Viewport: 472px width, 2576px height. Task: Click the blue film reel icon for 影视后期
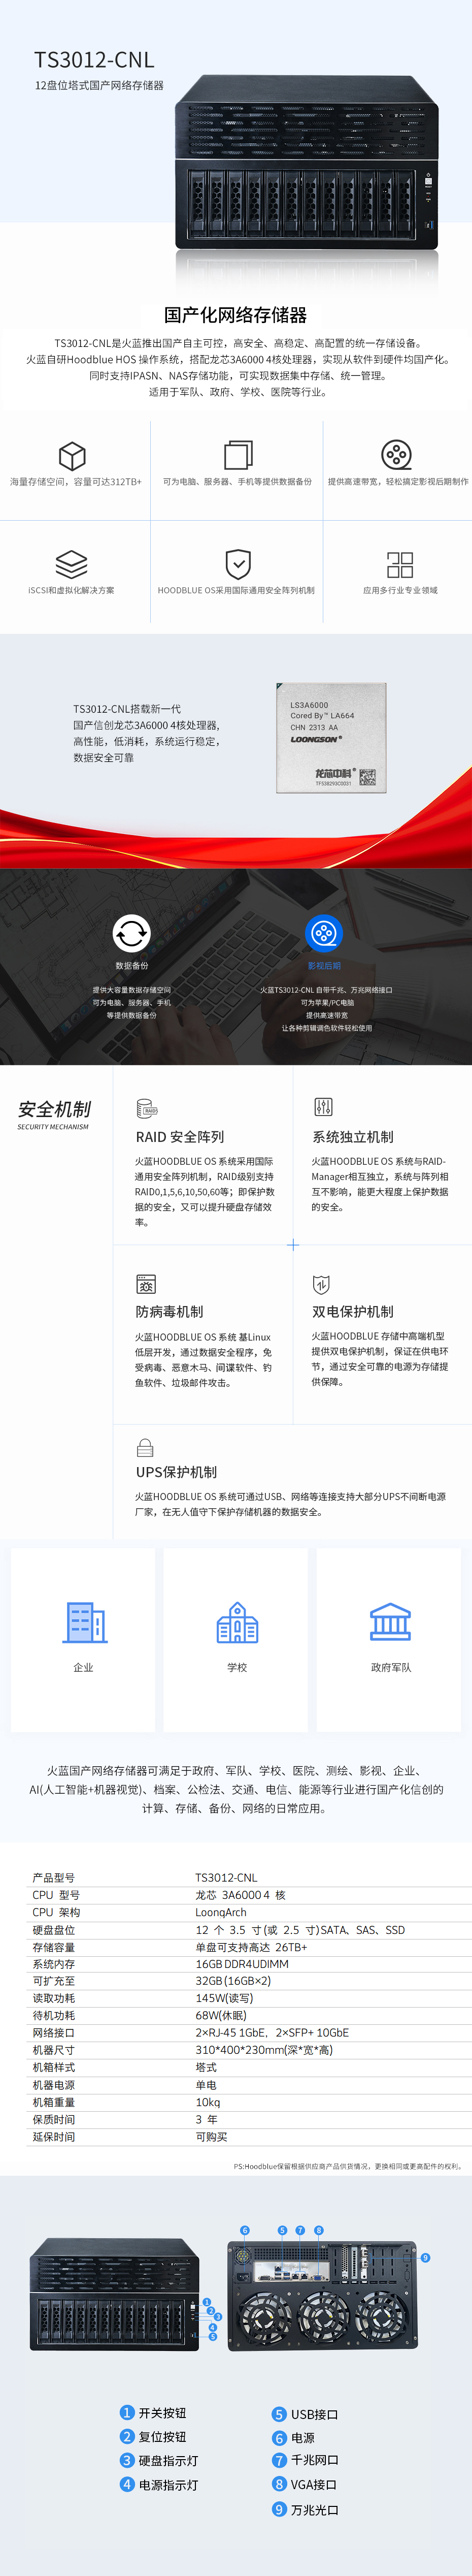click(324, 933)
